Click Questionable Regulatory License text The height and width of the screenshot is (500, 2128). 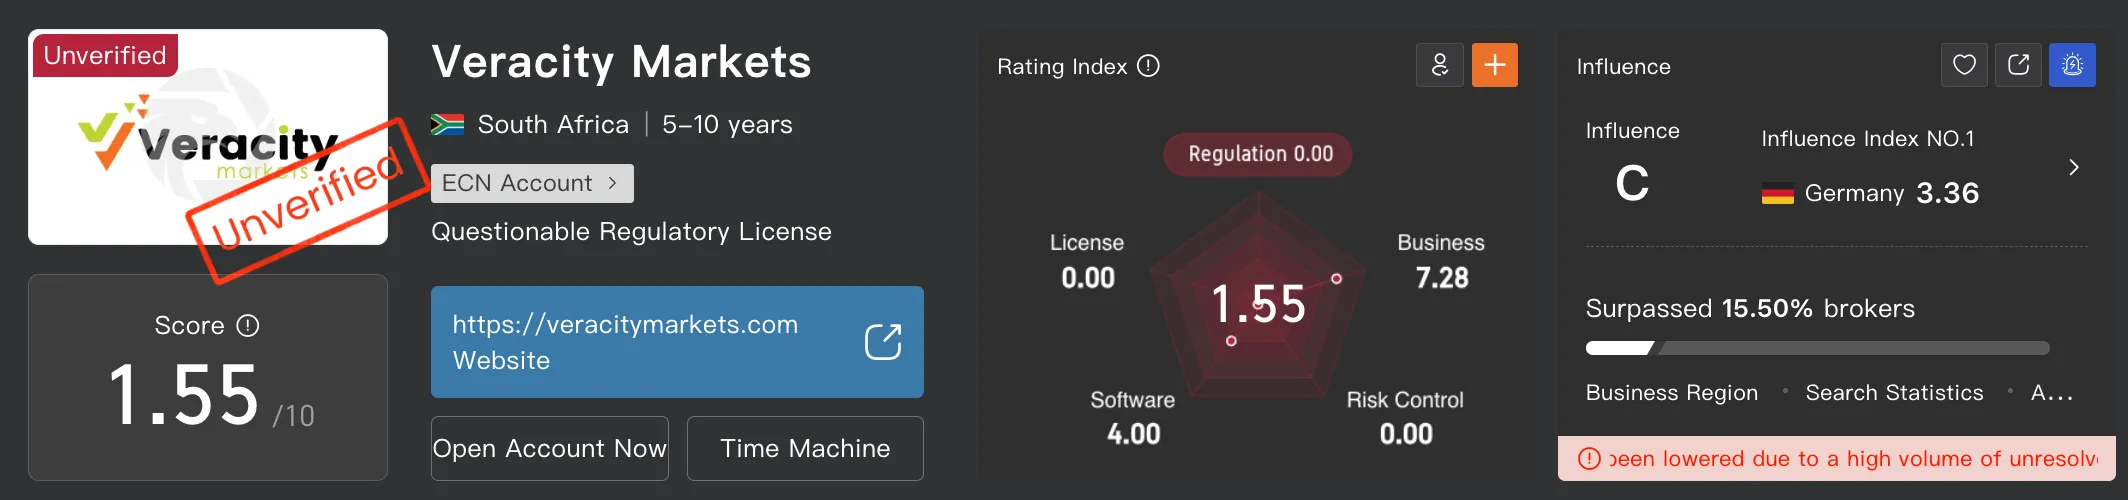click(x=631, y=232)
